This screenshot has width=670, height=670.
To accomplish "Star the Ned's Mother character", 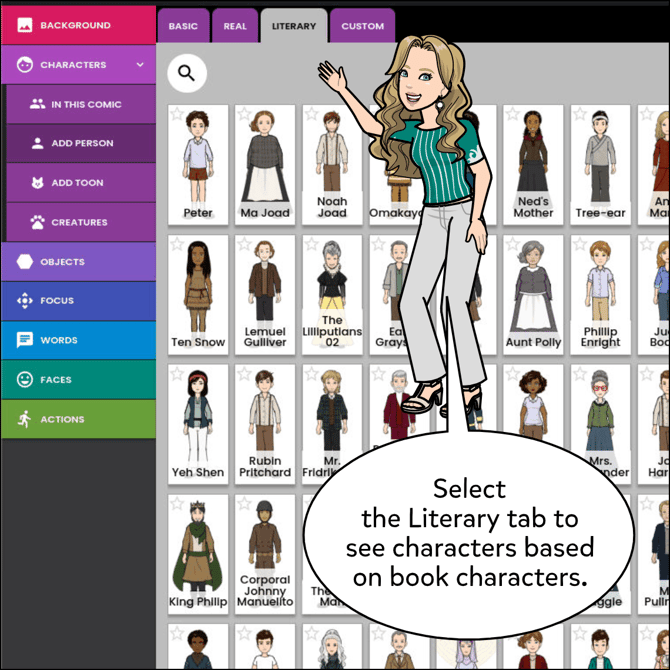I will pyautogui.click(x=512, y=114).
